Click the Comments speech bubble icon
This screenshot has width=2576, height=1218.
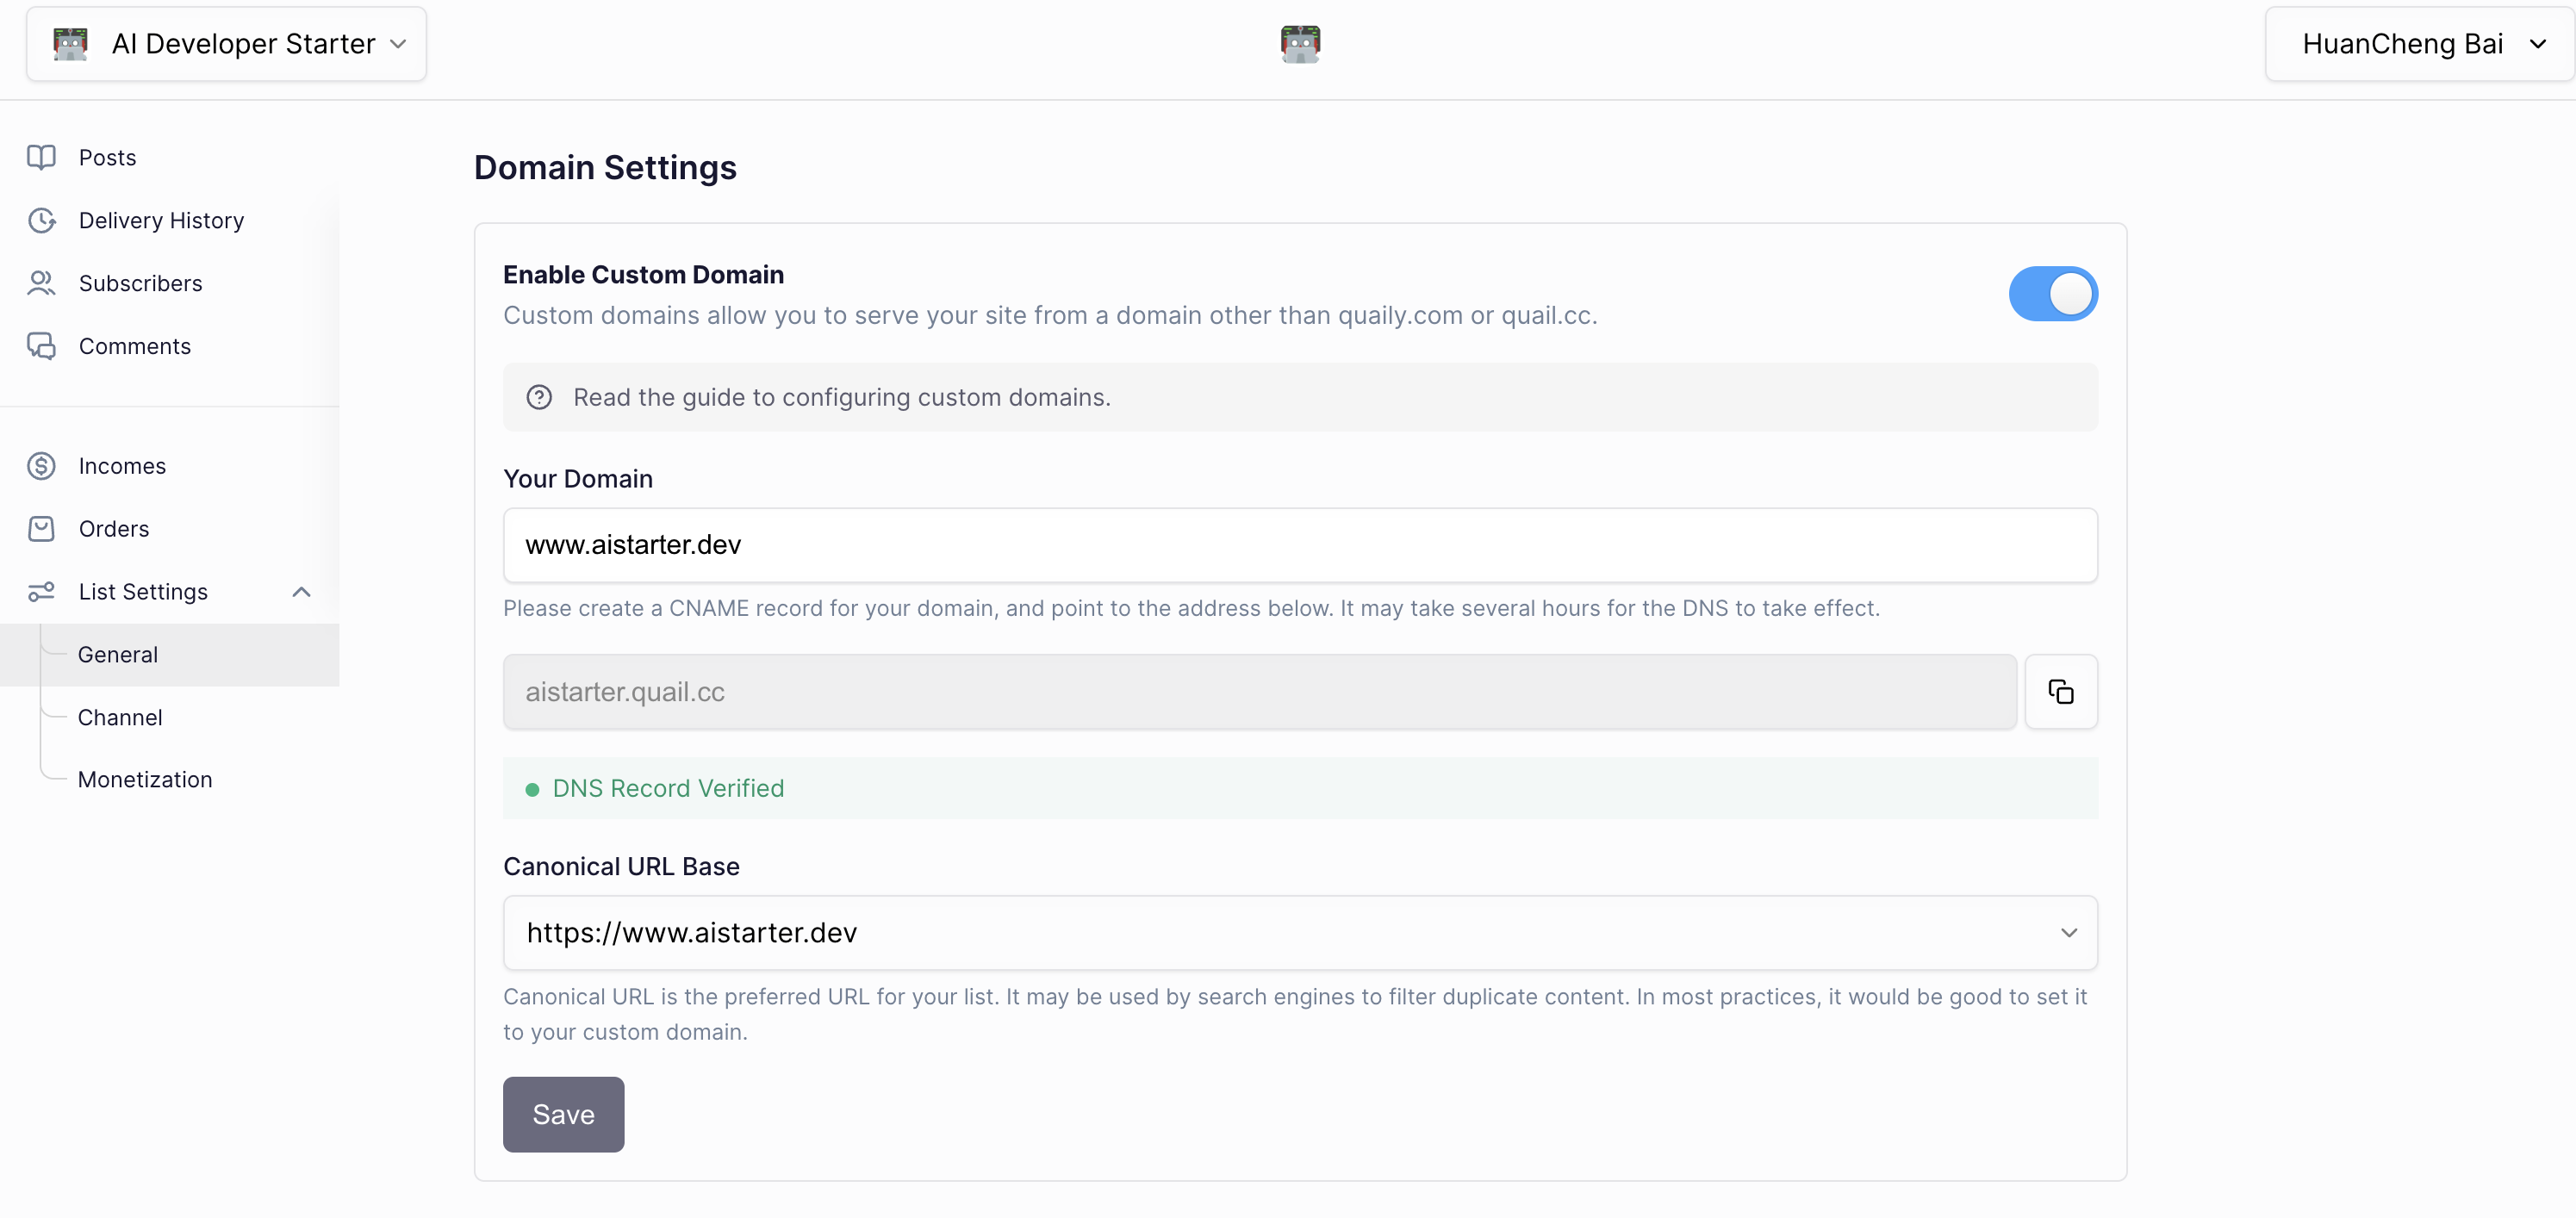pos(41,346)
